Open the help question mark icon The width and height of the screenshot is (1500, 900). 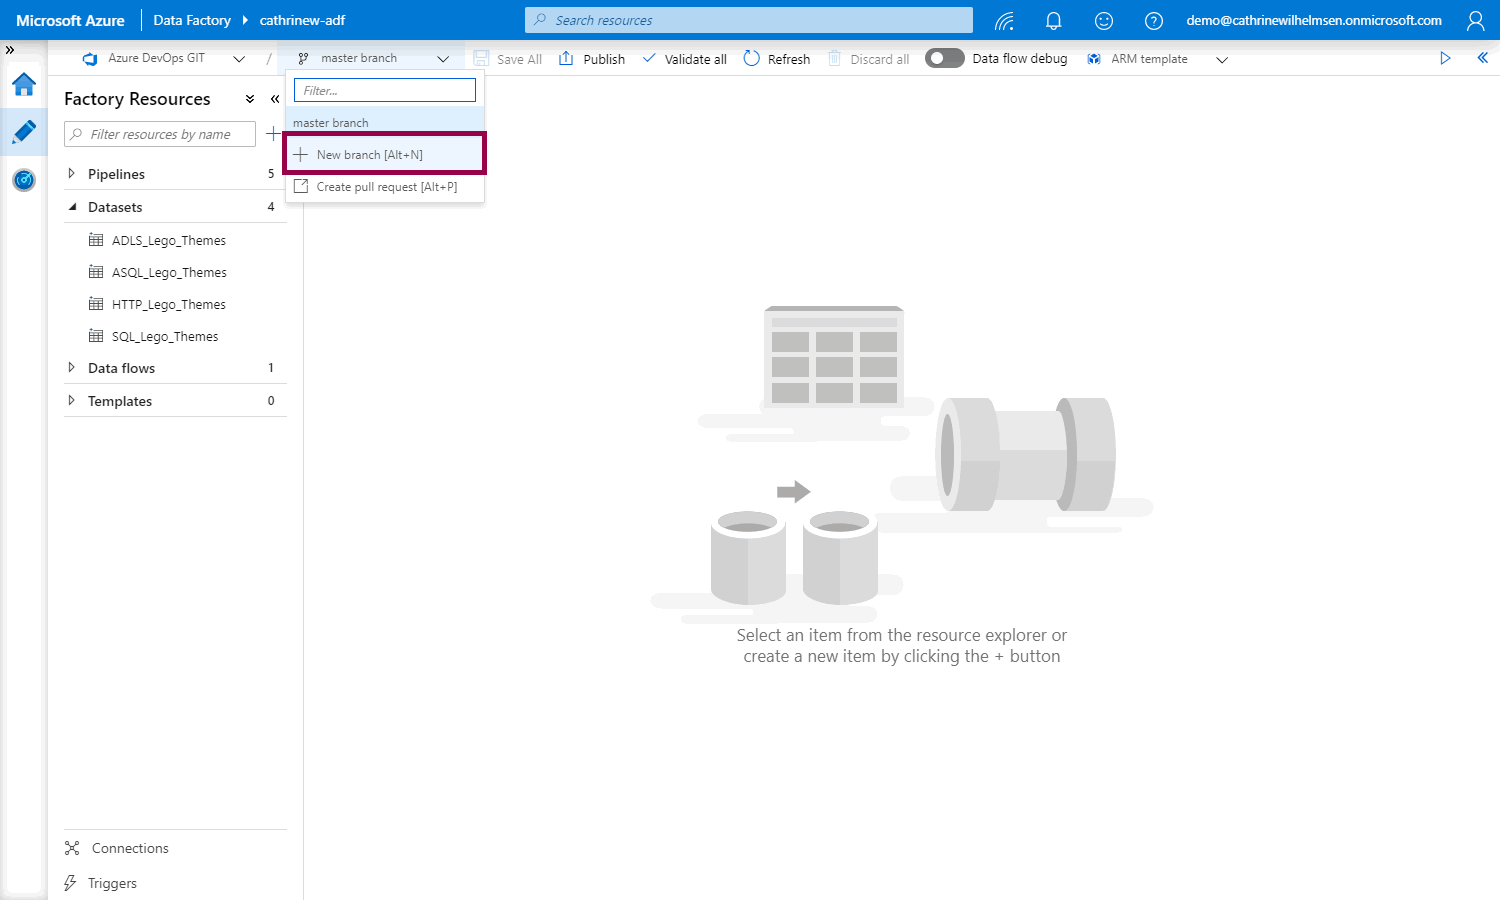[x=1153, y=21]
